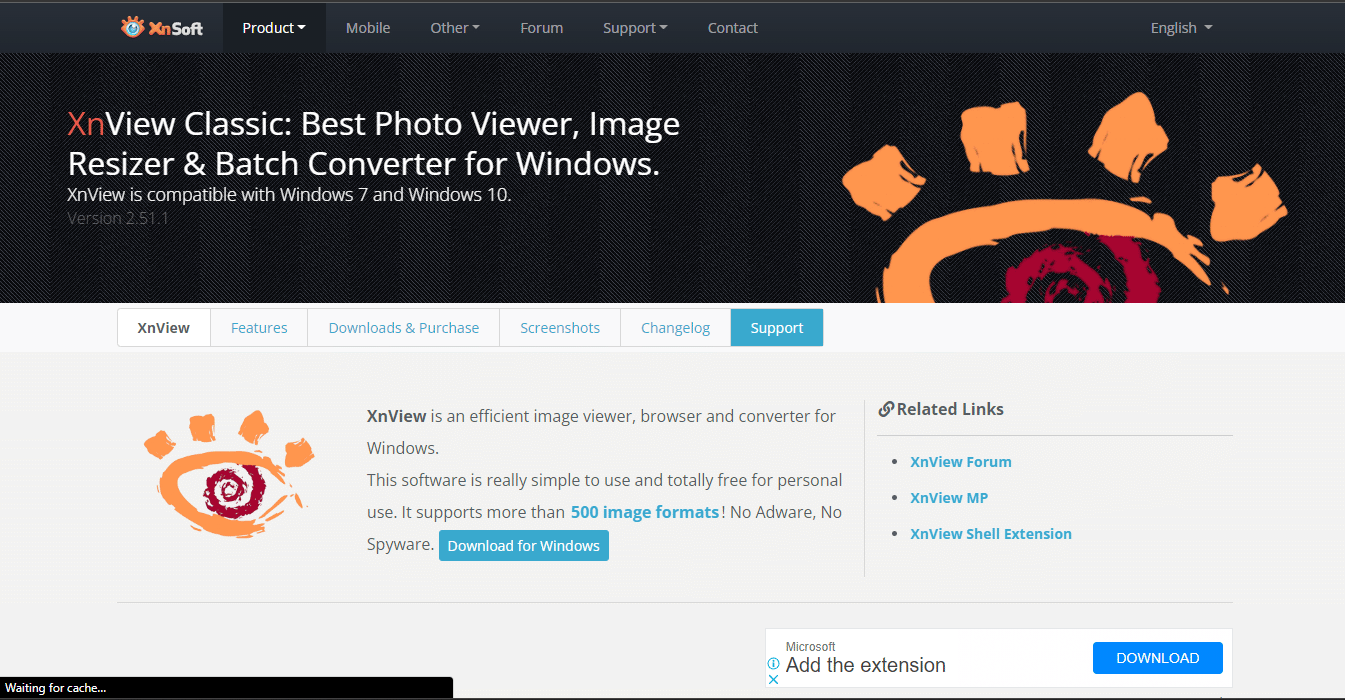The height and width of the screenshot is (700, 1345).
Task: Select the XnView tab
Action: 164,328
